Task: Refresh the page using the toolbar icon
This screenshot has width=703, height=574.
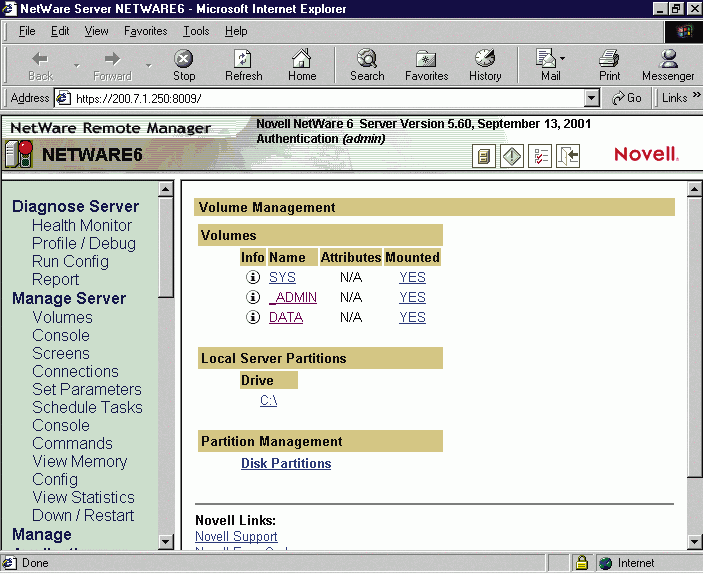Action: (243, 66)
